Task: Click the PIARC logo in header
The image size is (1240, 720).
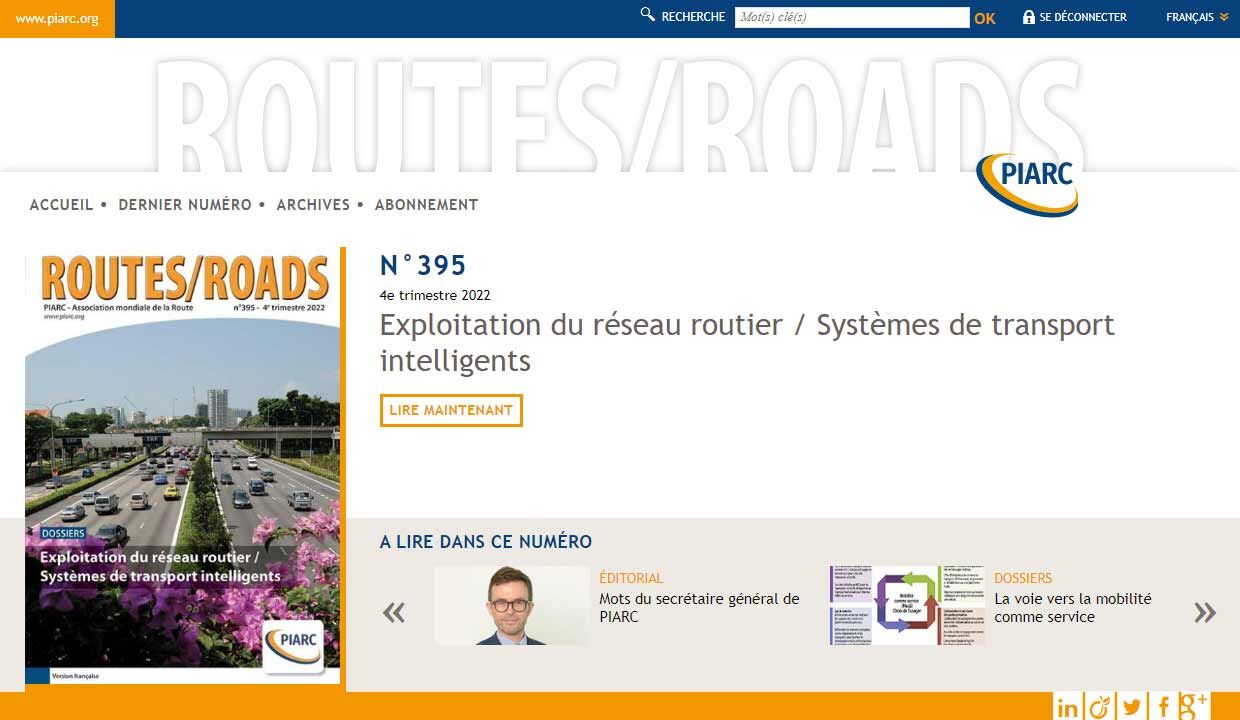Action: pos(1027,184)
